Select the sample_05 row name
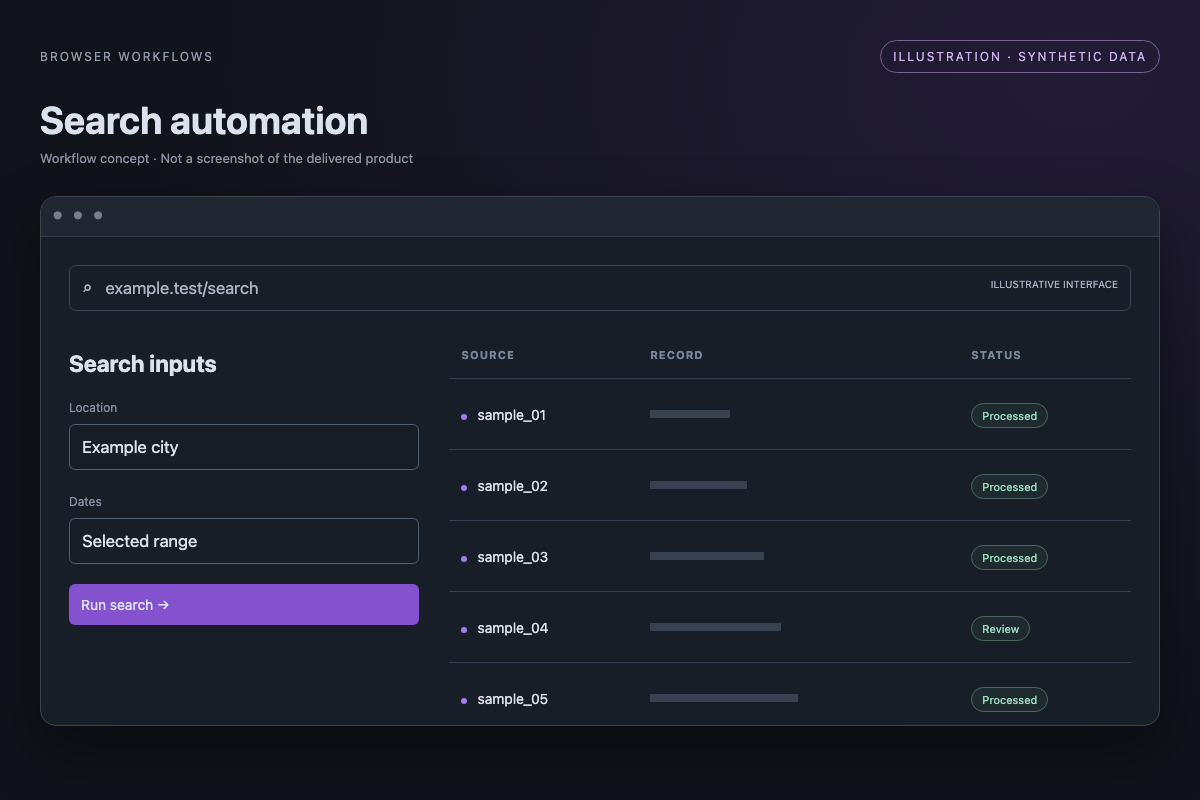The height and width of the screenshot is (800, 1200). pyautogui.click(x=513, y=699)
